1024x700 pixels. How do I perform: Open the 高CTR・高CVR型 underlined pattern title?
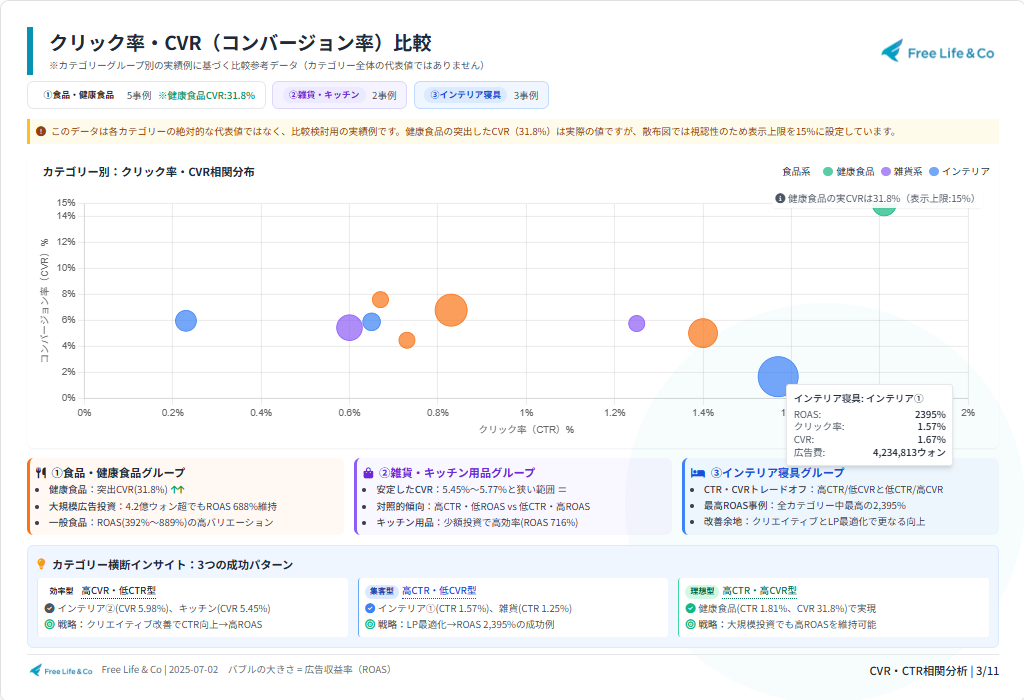[x=759, y=591]
